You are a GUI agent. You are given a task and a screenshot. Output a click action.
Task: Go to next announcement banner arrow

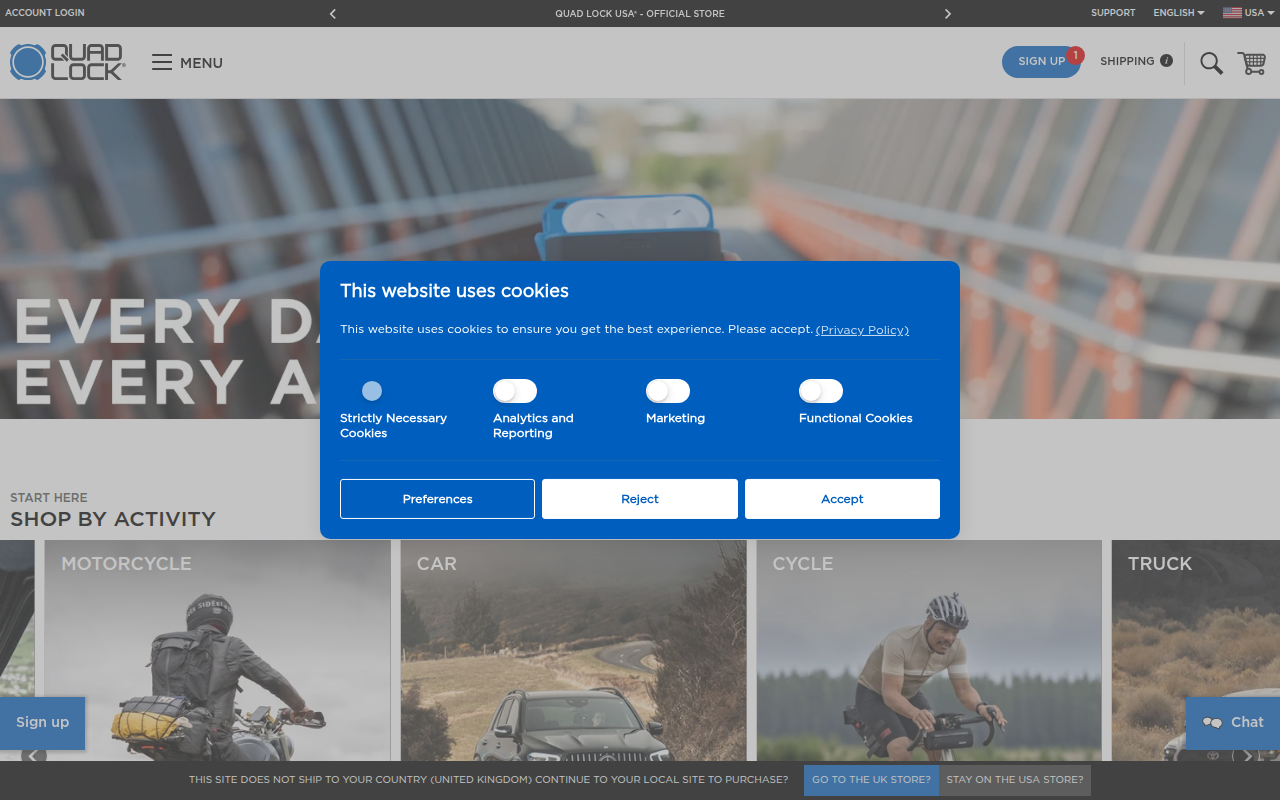[x=947, y=14]
